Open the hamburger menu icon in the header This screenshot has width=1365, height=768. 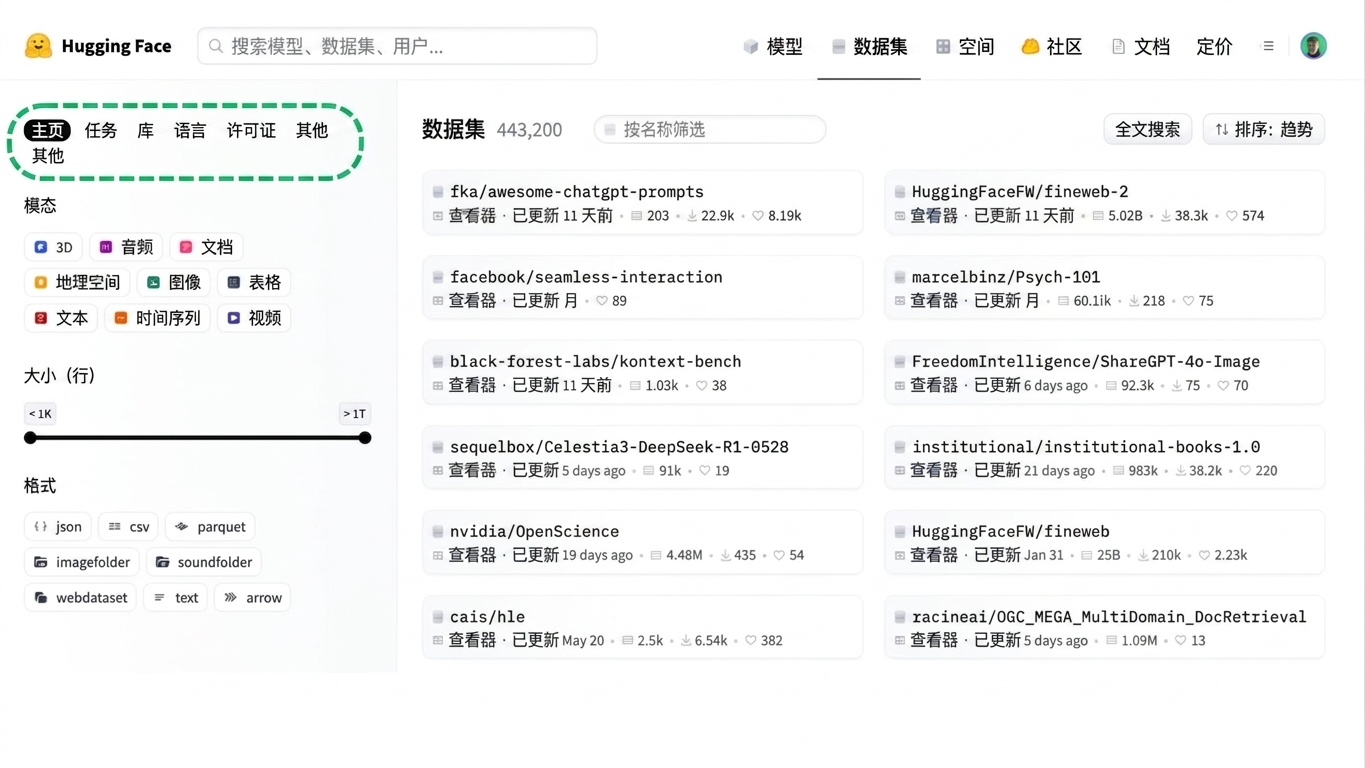tap(1268, 46)
